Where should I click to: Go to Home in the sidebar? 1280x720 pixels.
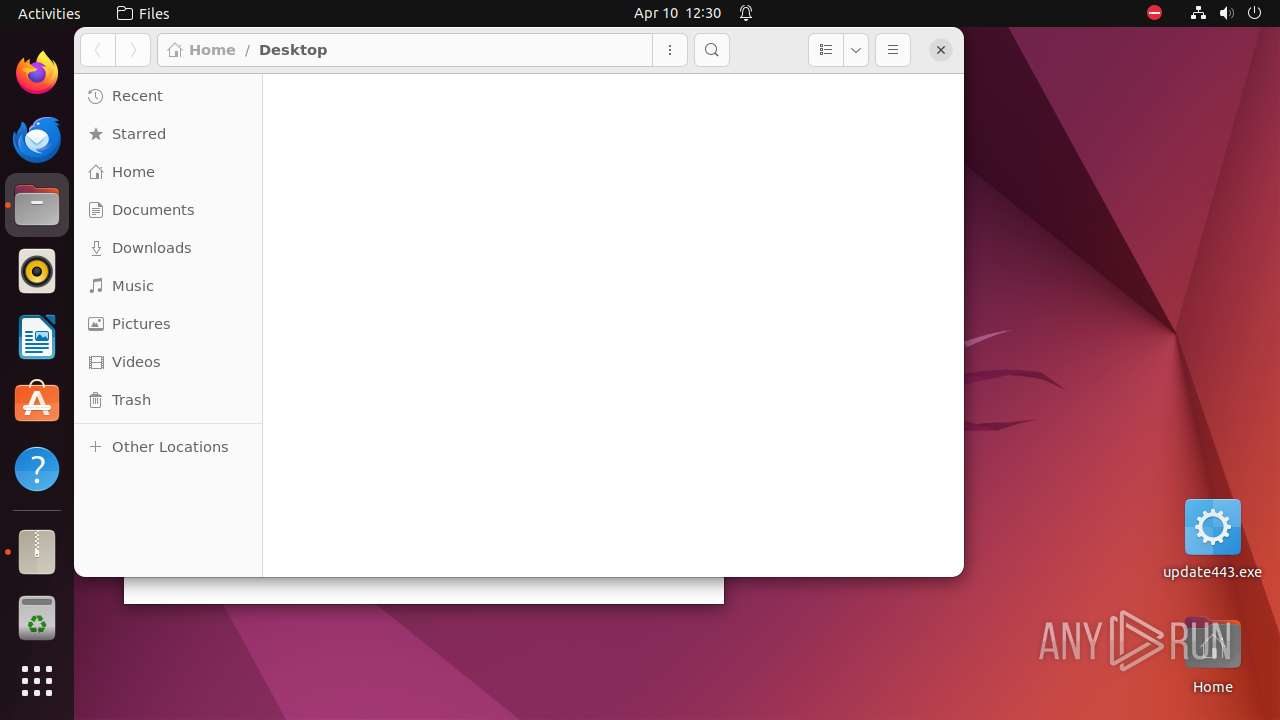[x=168, y=172]
